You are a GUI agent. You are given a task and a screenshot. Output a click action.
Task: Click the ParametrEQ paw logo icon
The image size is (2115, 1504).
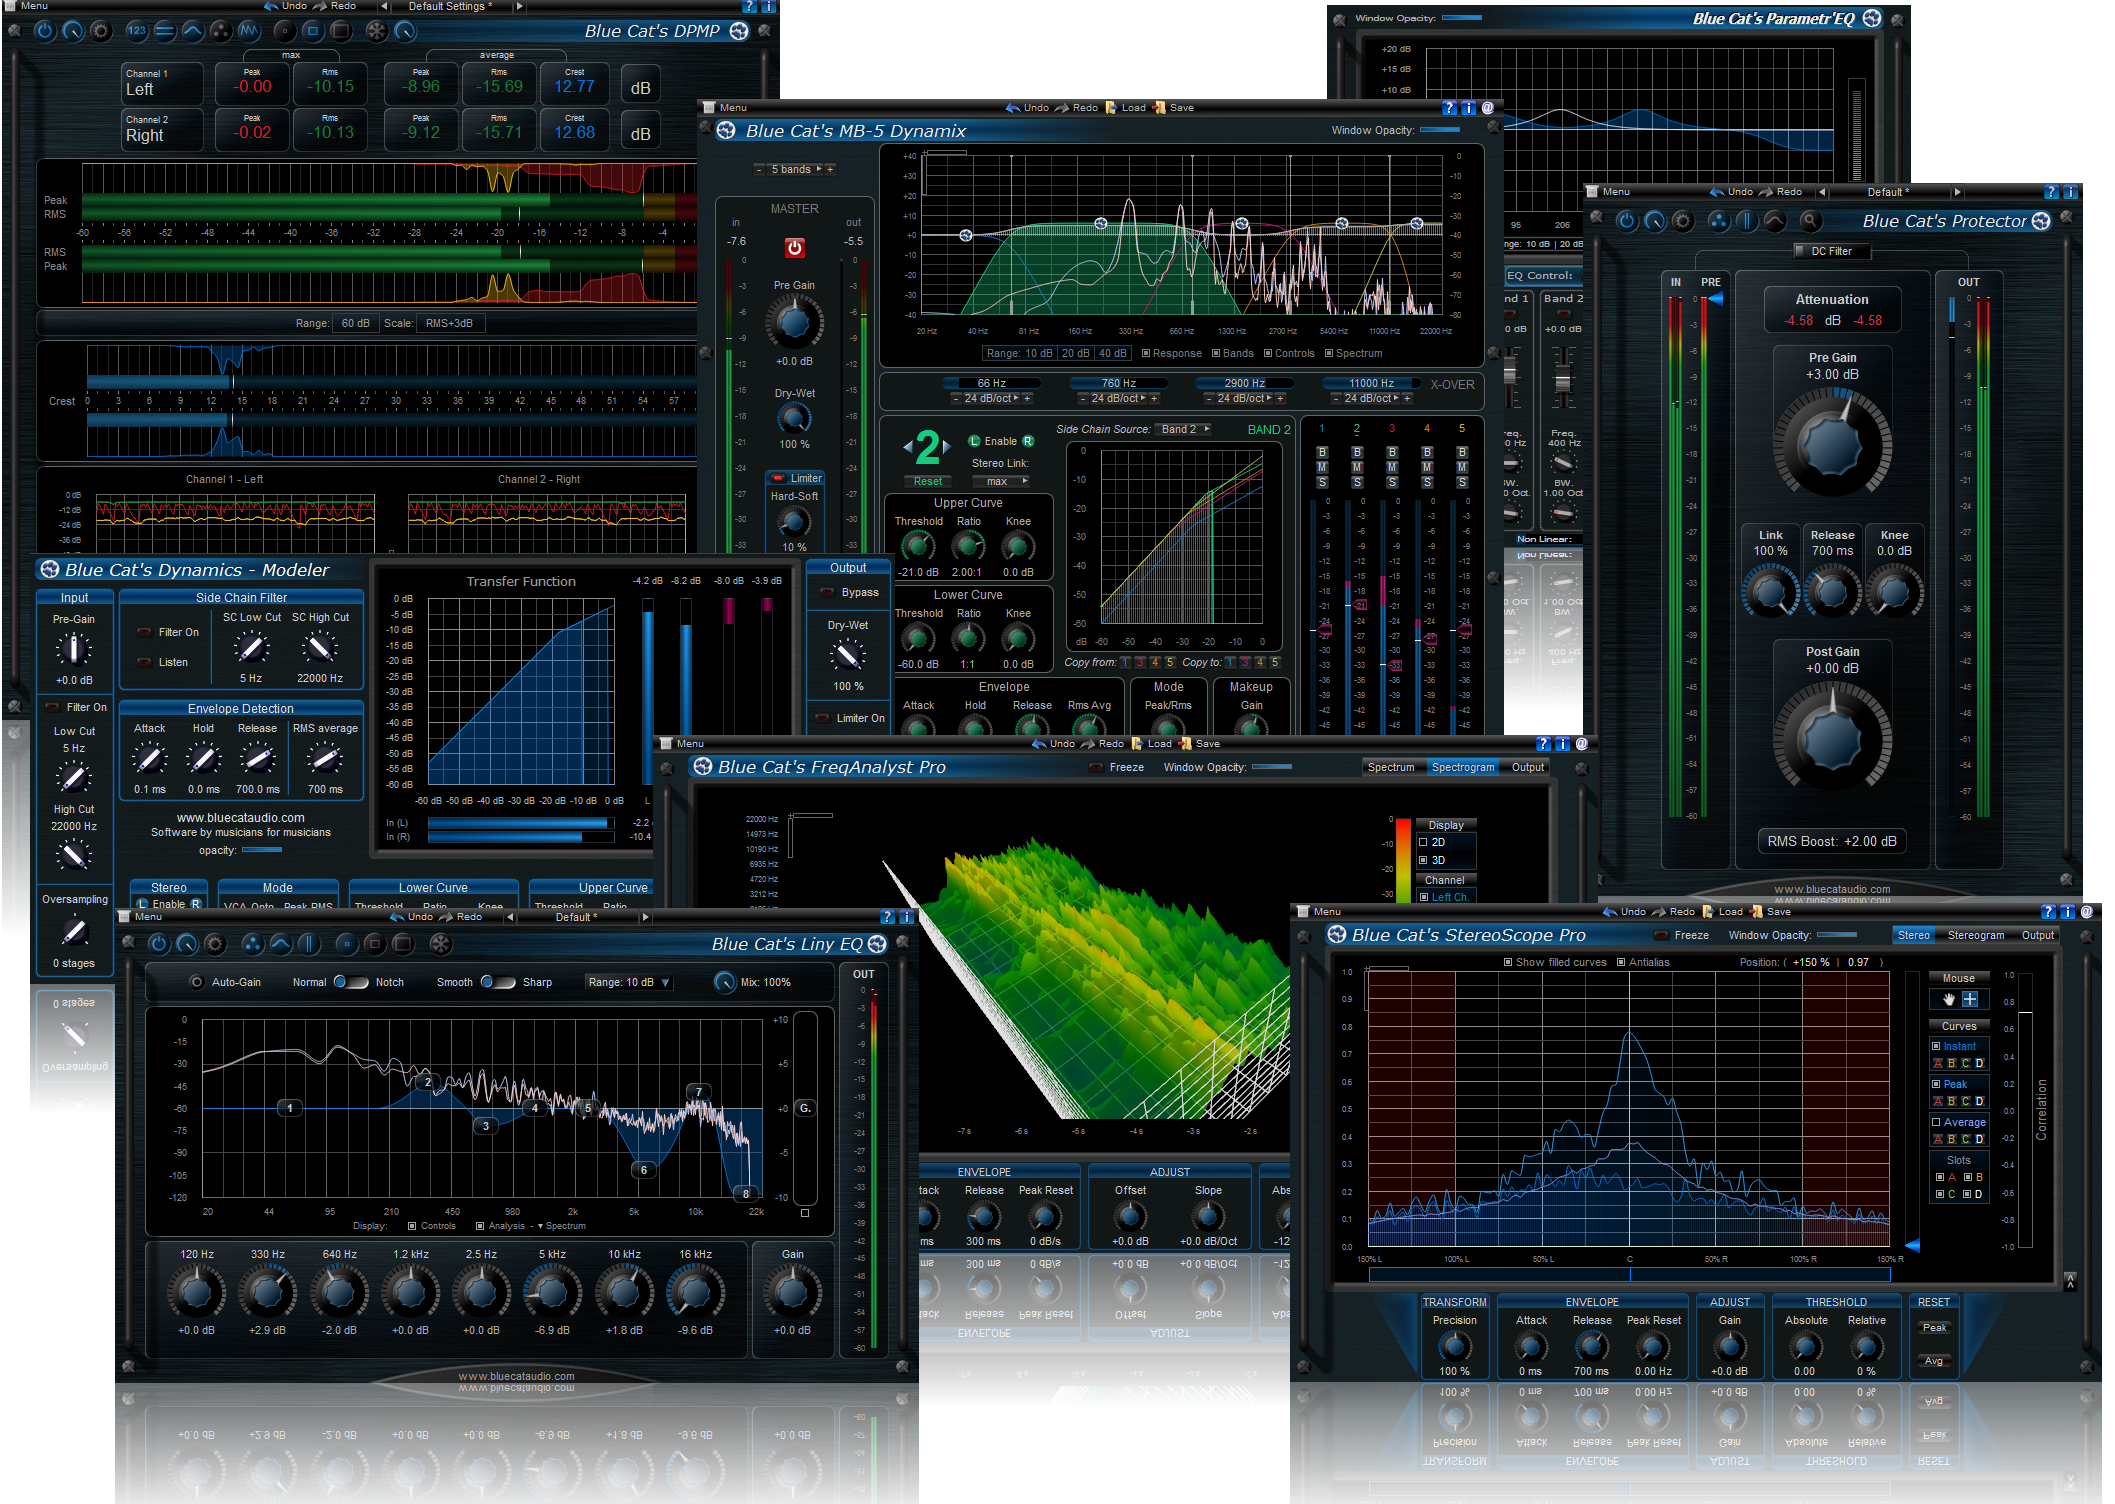[1872, 18]
